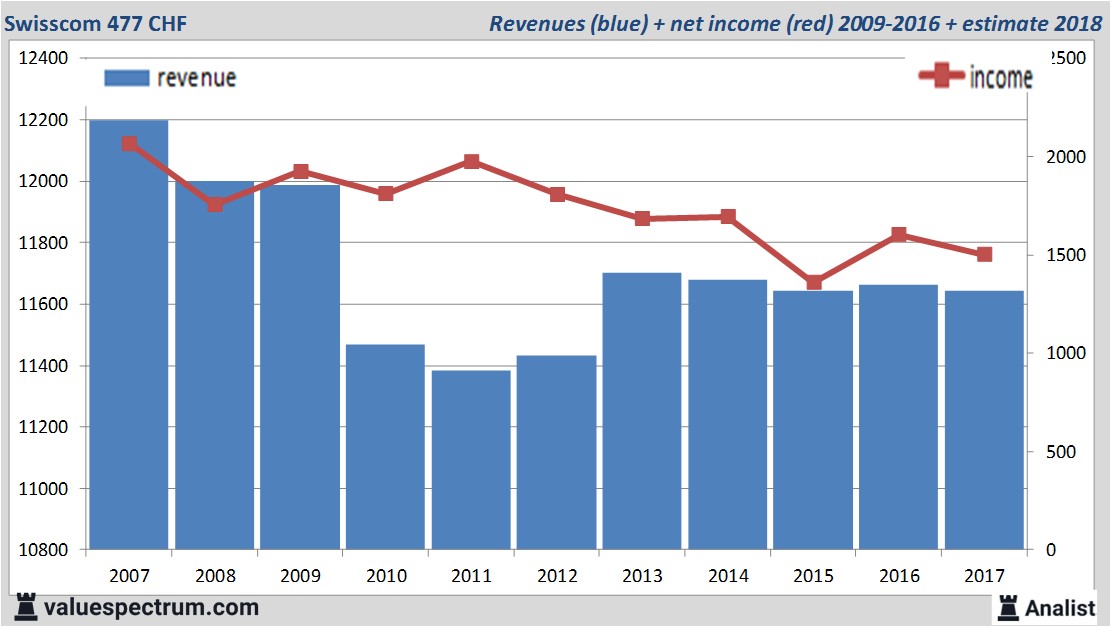This screenshot has width=1111, height=627.
Task: Open the valuespectrum.com link
Action: (x=151, y=608)
